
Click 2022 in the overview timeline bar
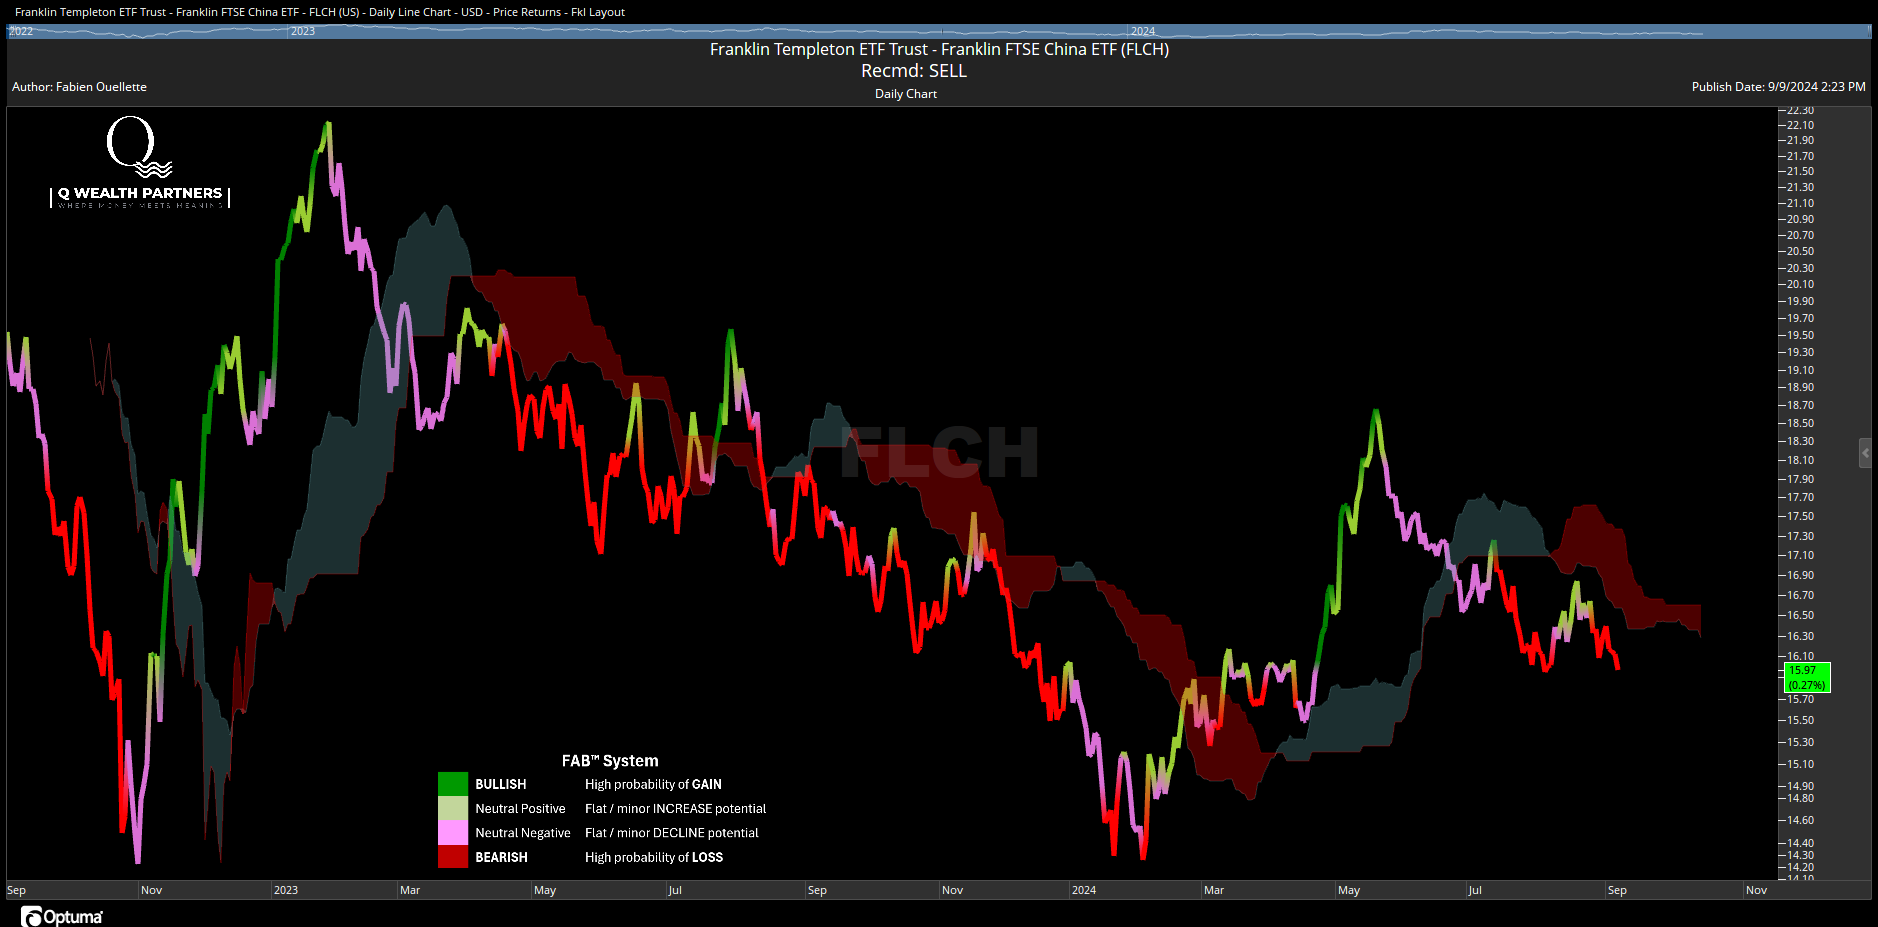click(21, 32)
